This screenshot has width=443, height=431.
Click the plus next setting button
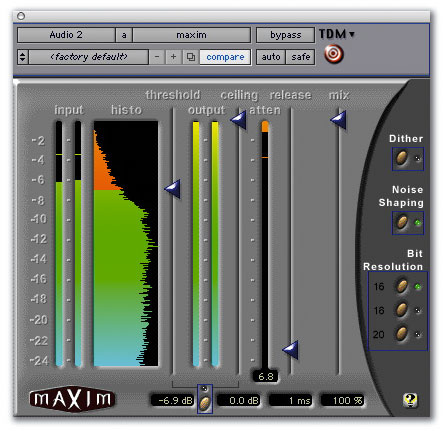click(x=173, y=57)
